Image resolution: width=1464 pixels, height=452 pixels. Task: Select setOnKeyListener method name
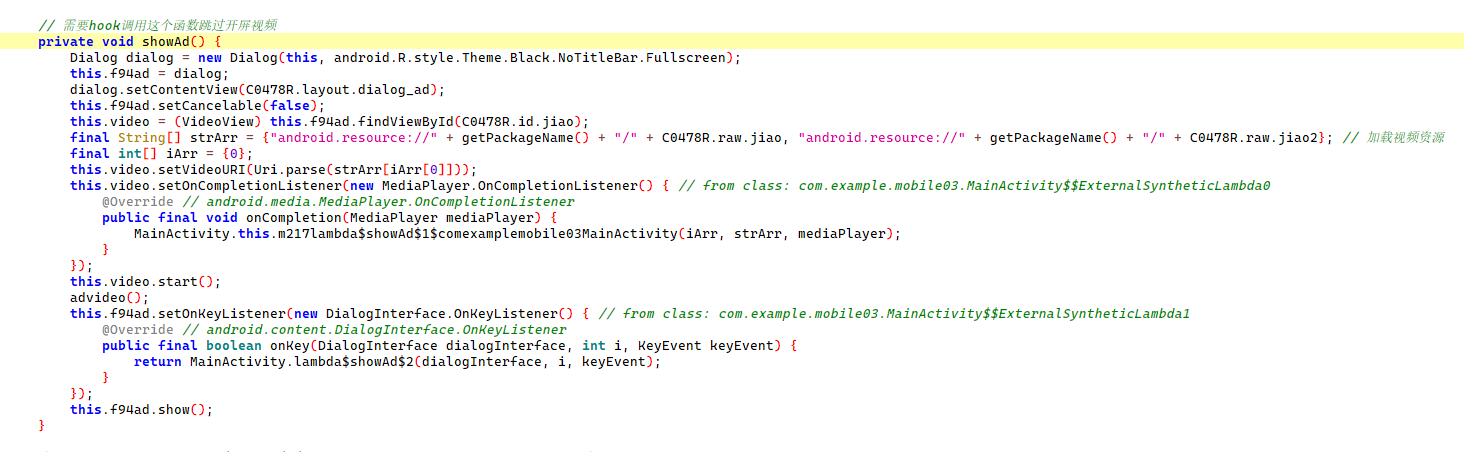pos(222,313)
